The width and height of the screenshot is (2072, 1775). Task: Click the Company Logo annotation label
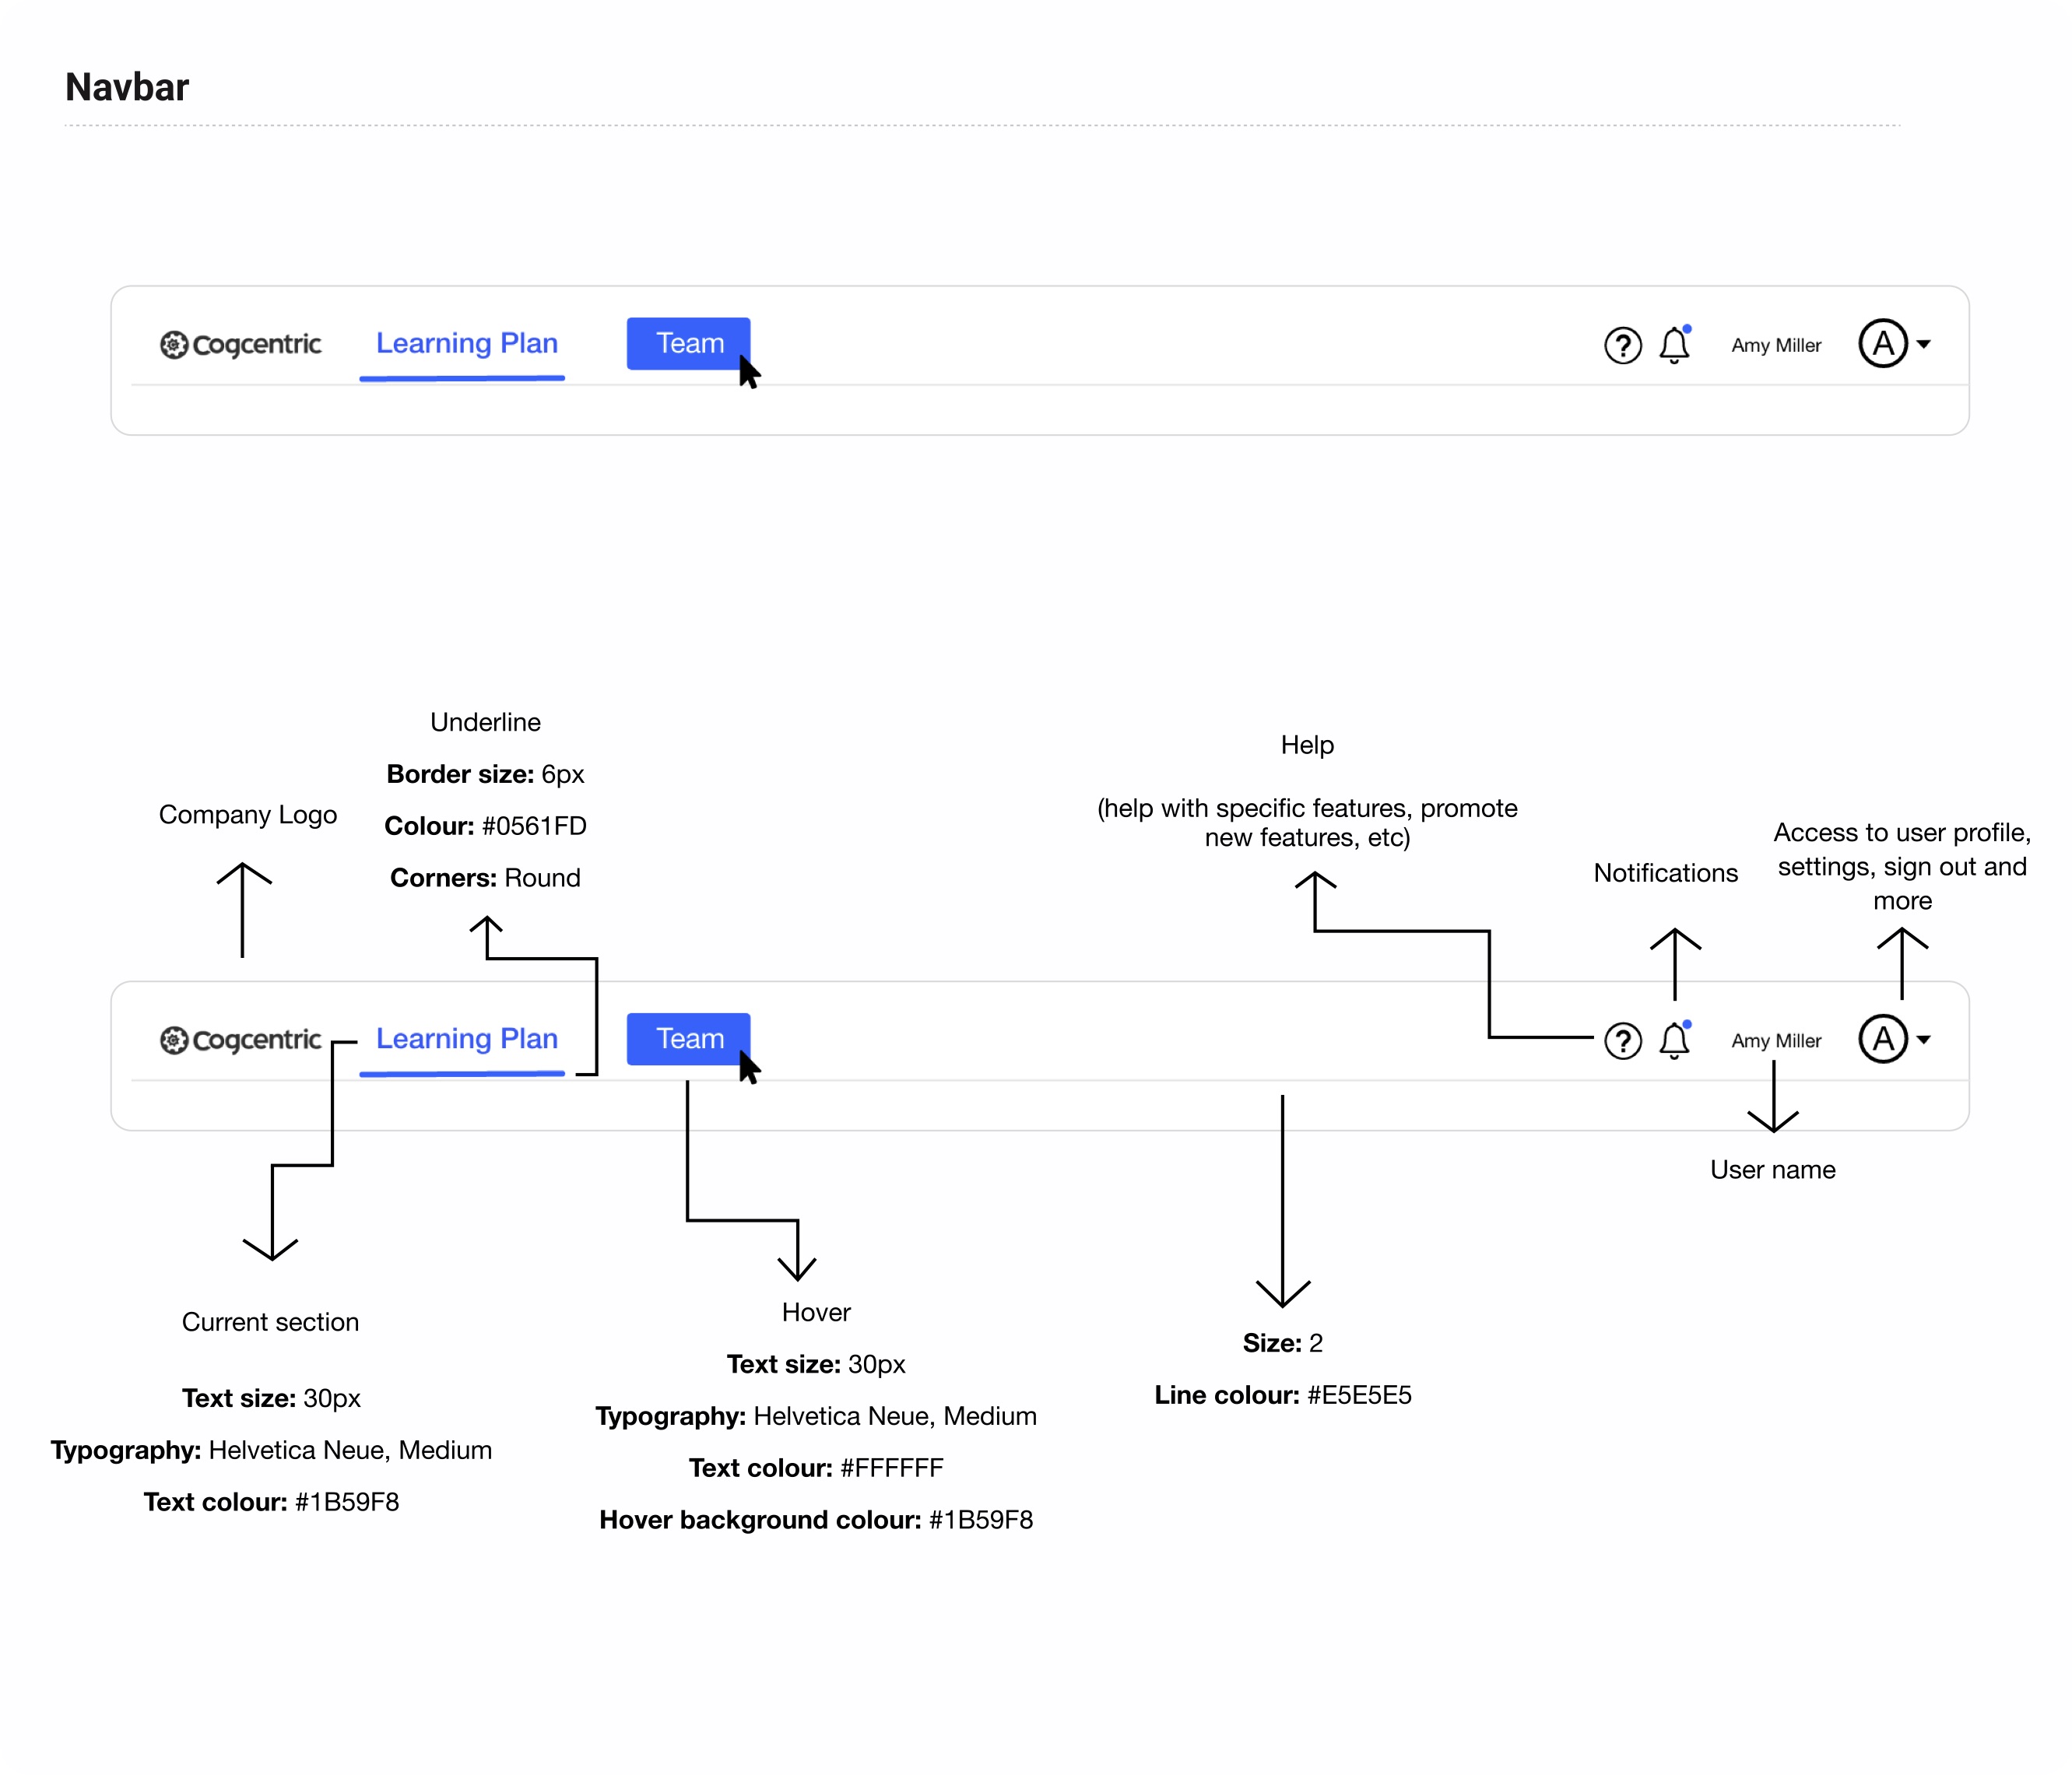click(x=248, y=815)
